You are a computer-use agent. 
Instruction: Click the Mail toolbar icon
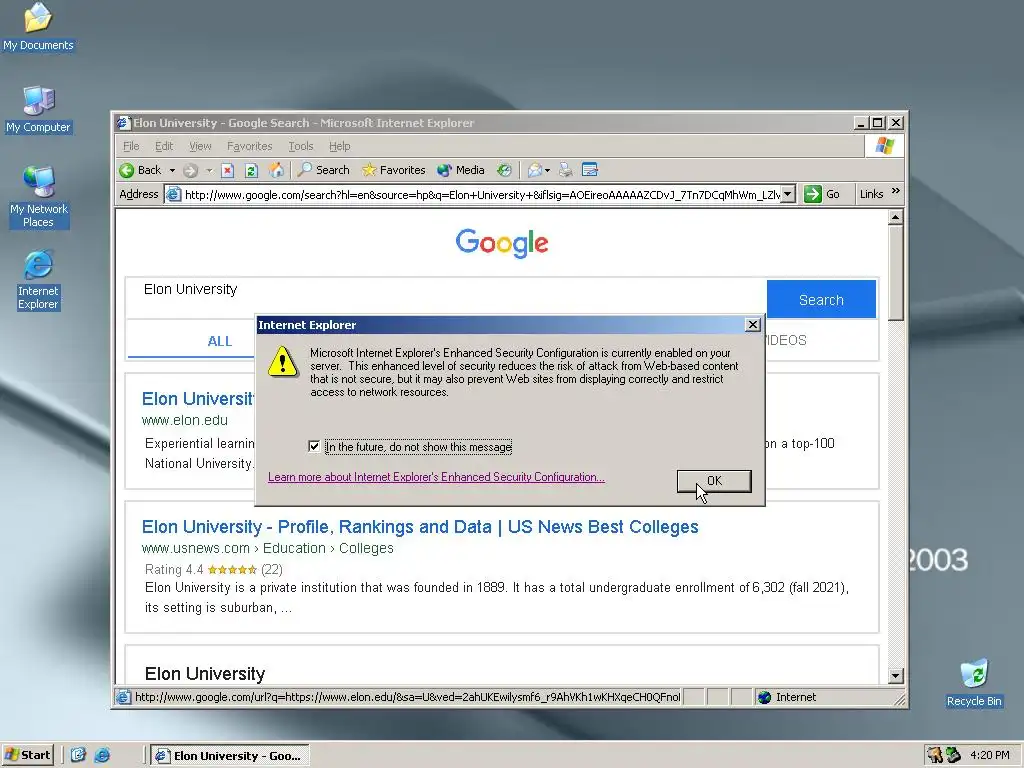(x=535, y=170)
